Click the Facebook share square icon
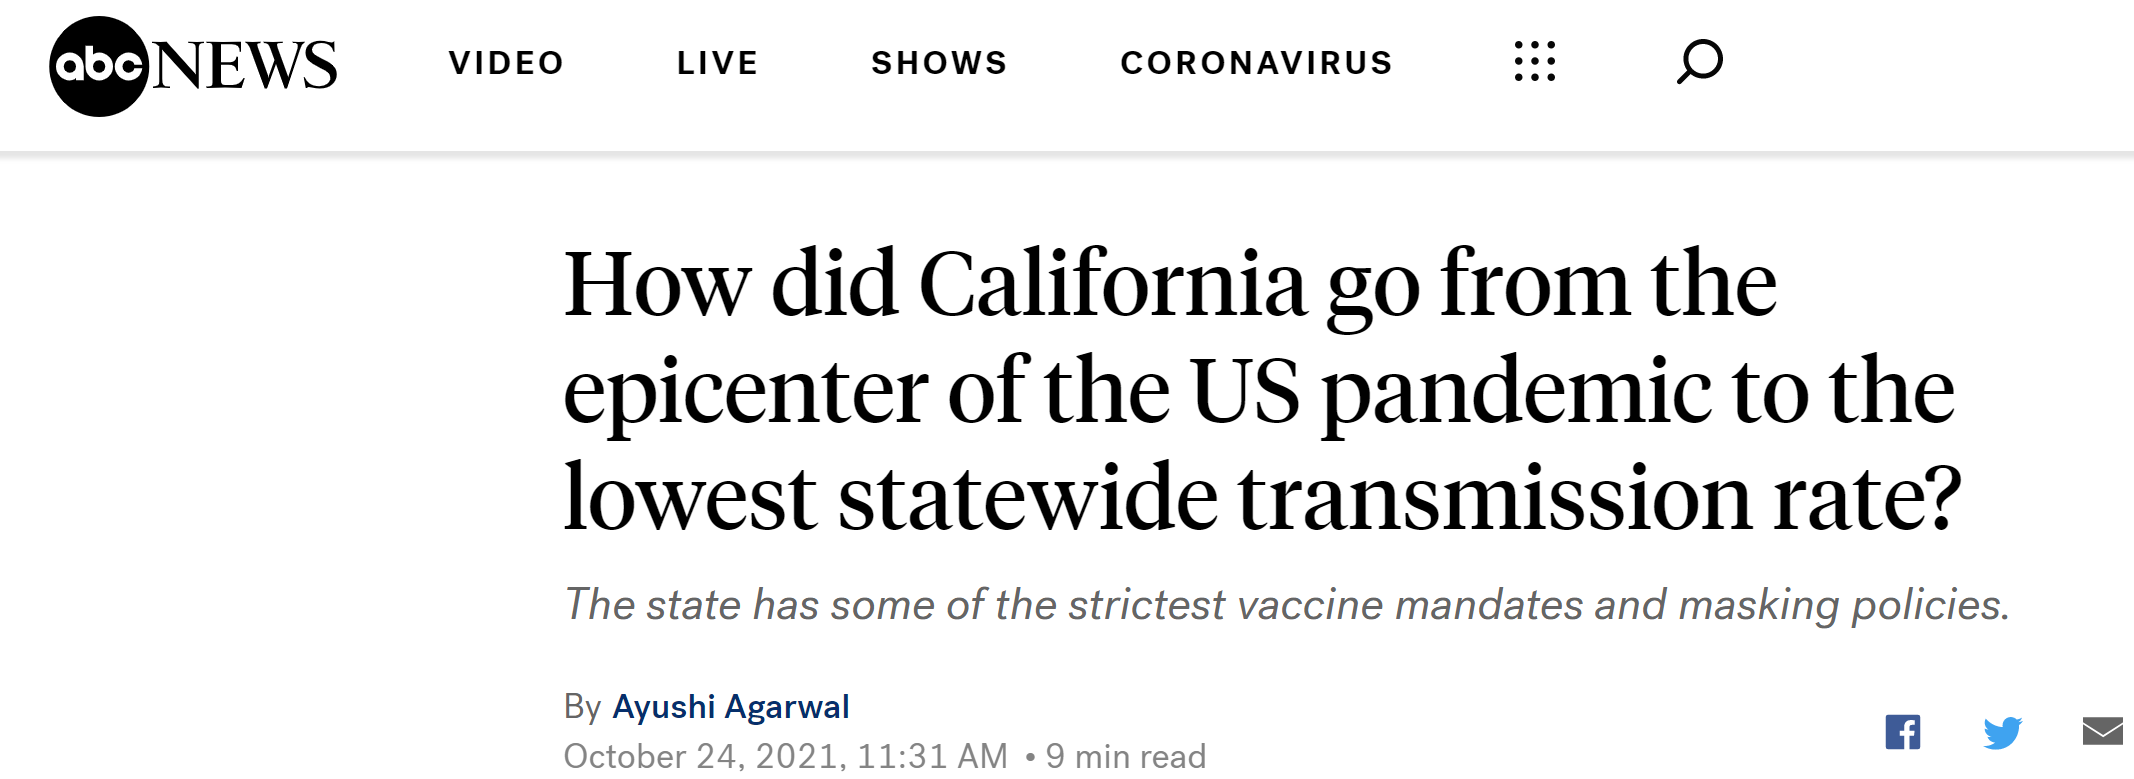The height and width of the screenshot is (779, 2134). coord(1904,731)
